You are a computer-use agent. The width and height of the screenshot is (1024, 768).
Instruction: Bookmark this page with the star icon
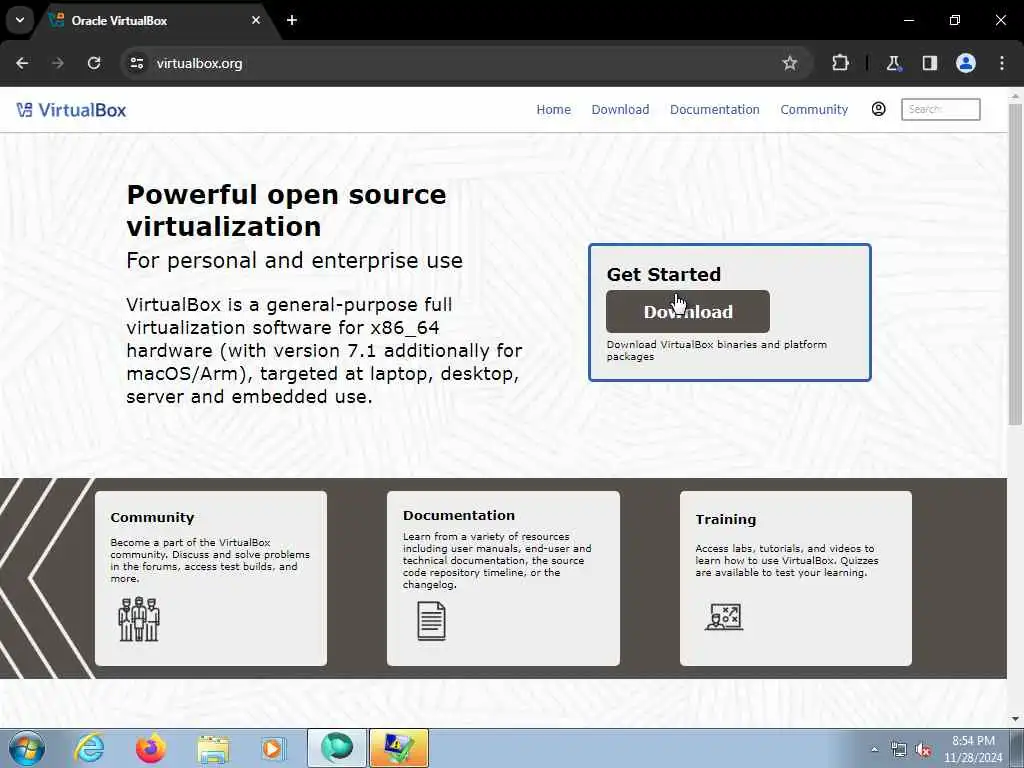click(790, 63)
